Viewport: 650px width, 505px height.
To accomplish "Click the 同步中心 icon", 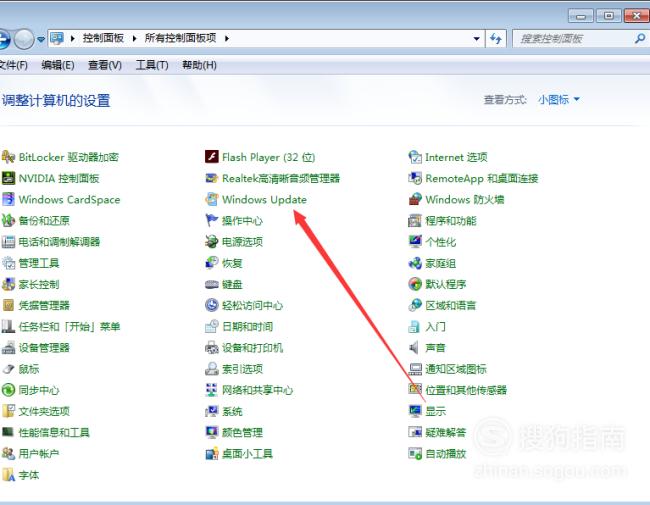I will (x=8, y=390).
